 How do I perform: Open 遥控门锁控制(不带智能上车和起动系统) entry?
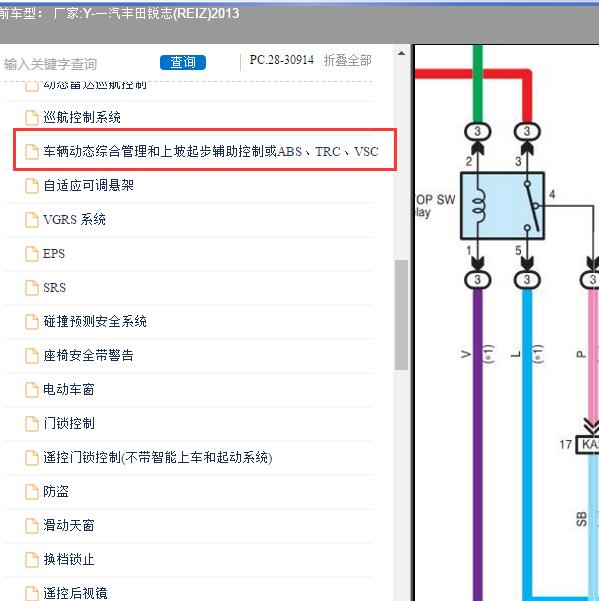pos(158,457)
